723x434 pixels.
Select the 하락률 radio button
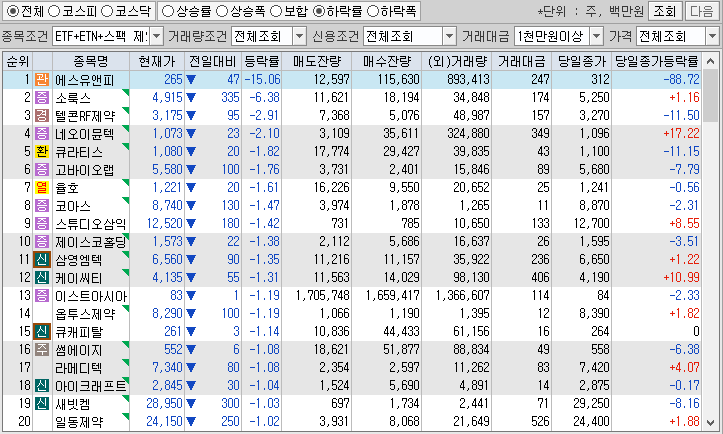(319, 11)
